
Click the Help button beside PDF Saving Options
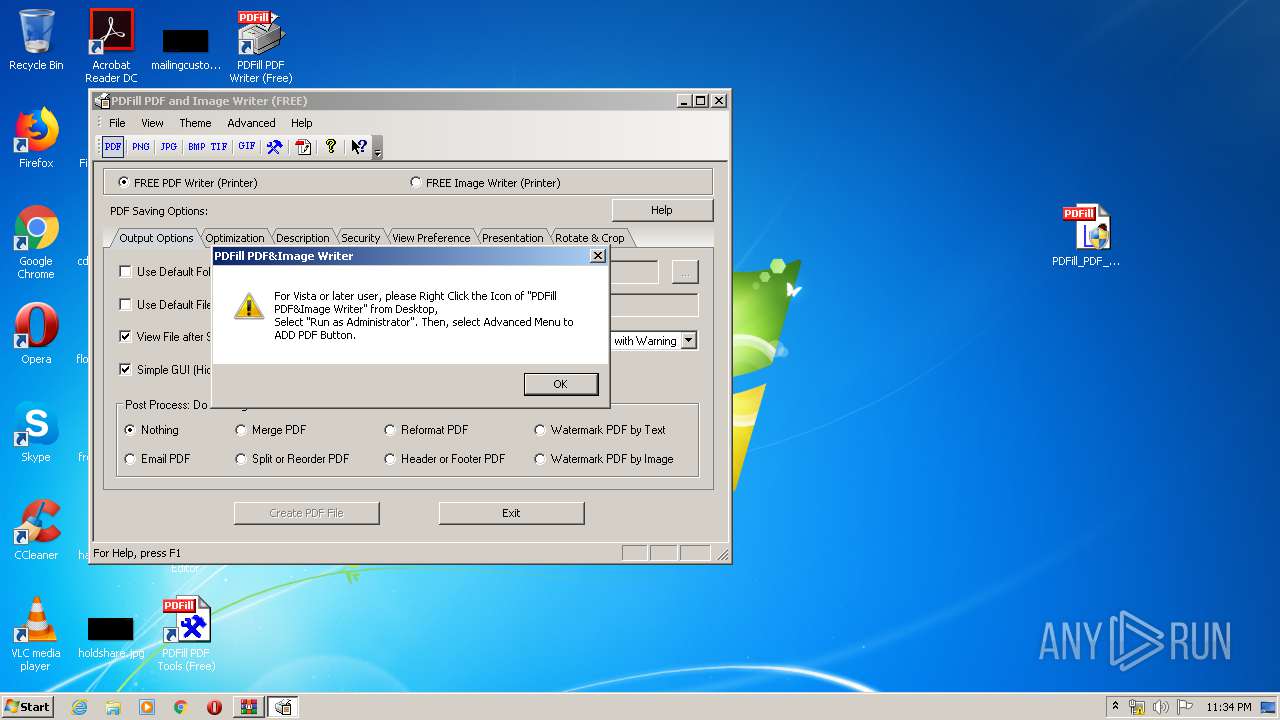pos(662,210)
